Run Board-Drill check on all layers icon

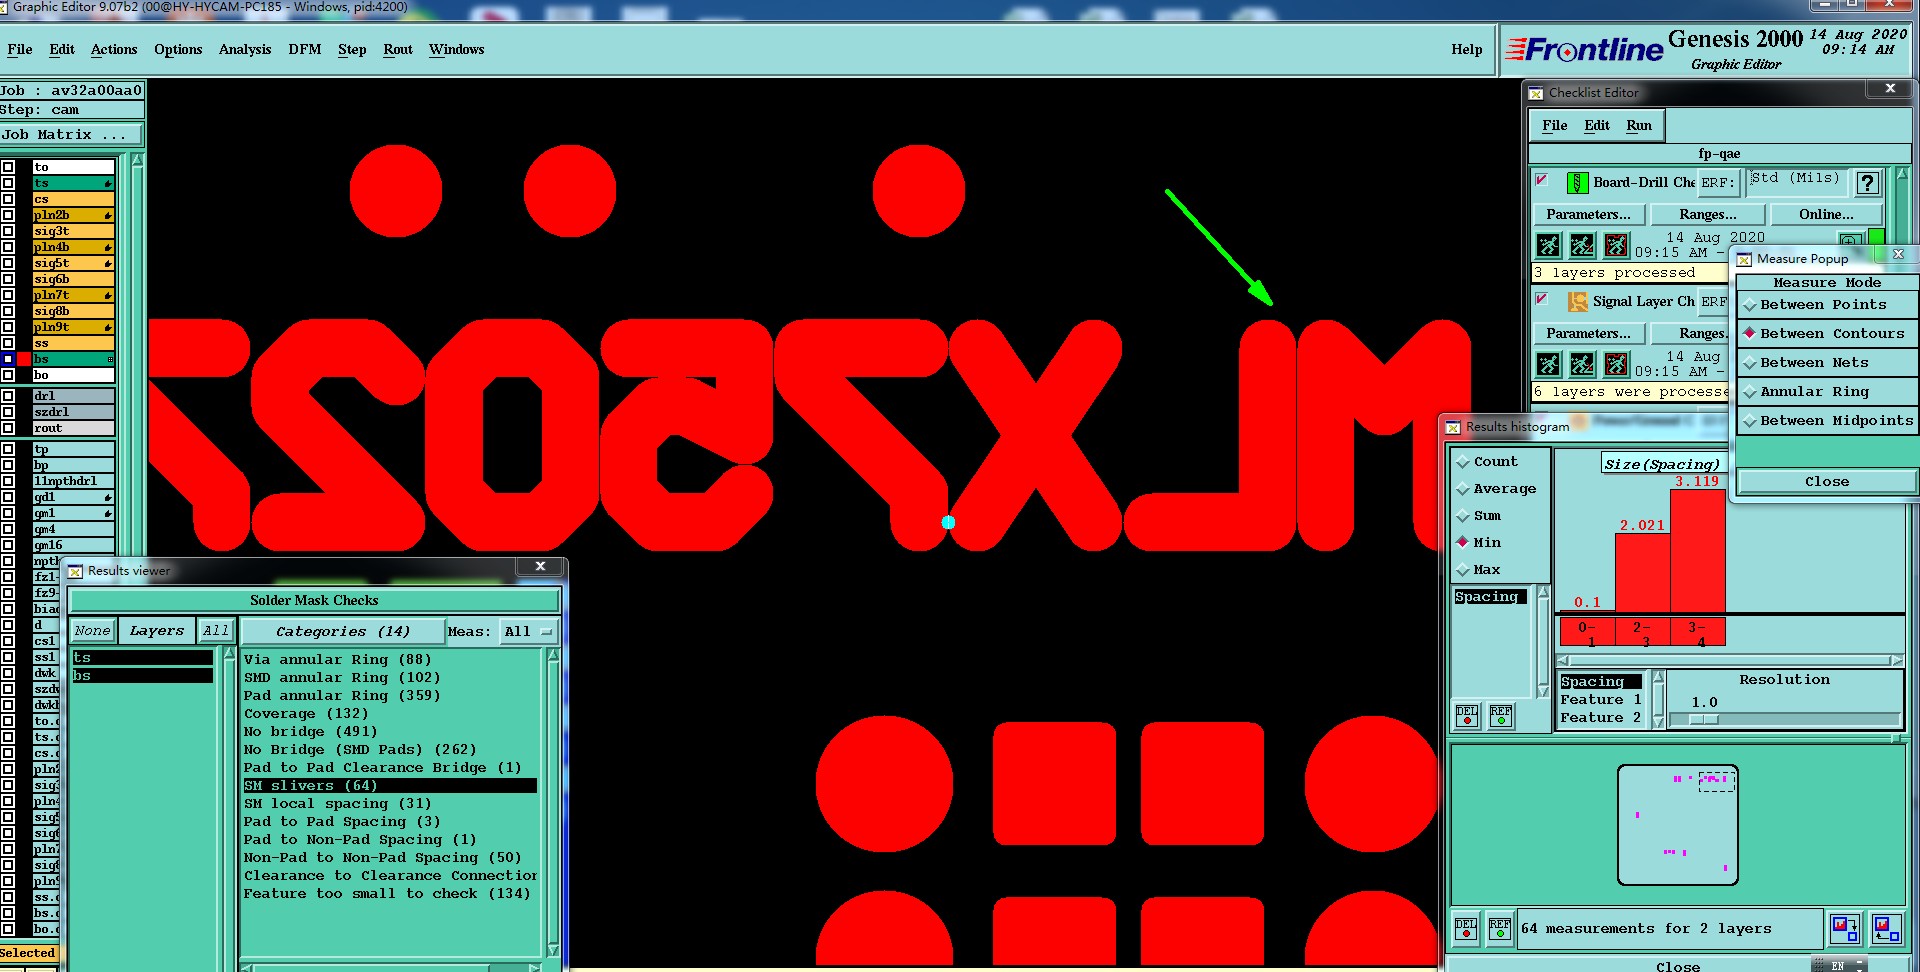1548,245
